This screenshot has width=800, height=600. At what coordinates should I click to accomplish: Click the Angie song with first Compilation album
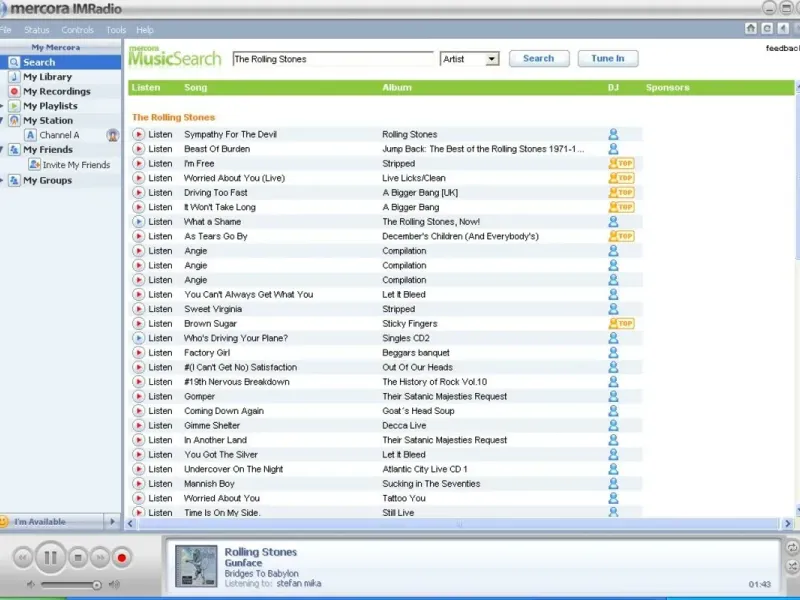pos(196,251)
